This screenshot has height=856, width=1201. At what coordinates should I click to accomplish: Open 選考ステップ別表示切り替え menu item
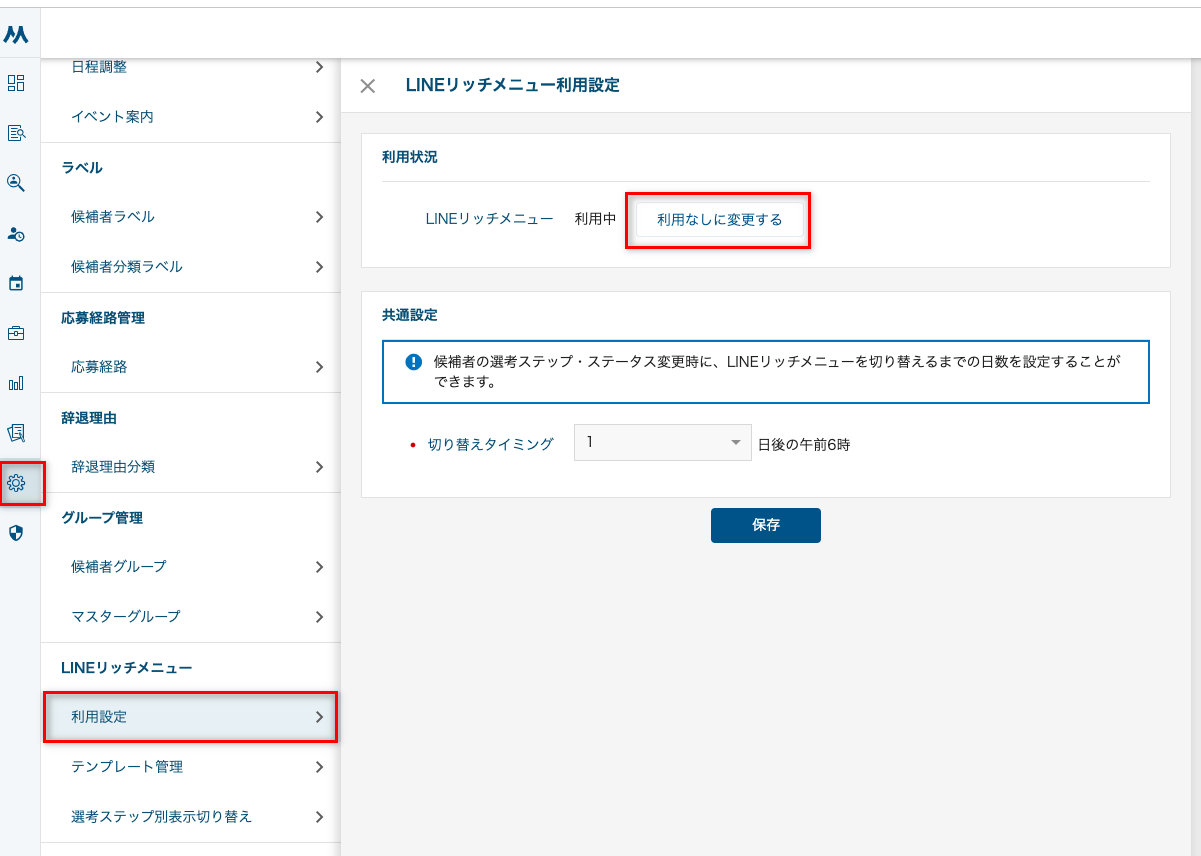tap(191, 817)
